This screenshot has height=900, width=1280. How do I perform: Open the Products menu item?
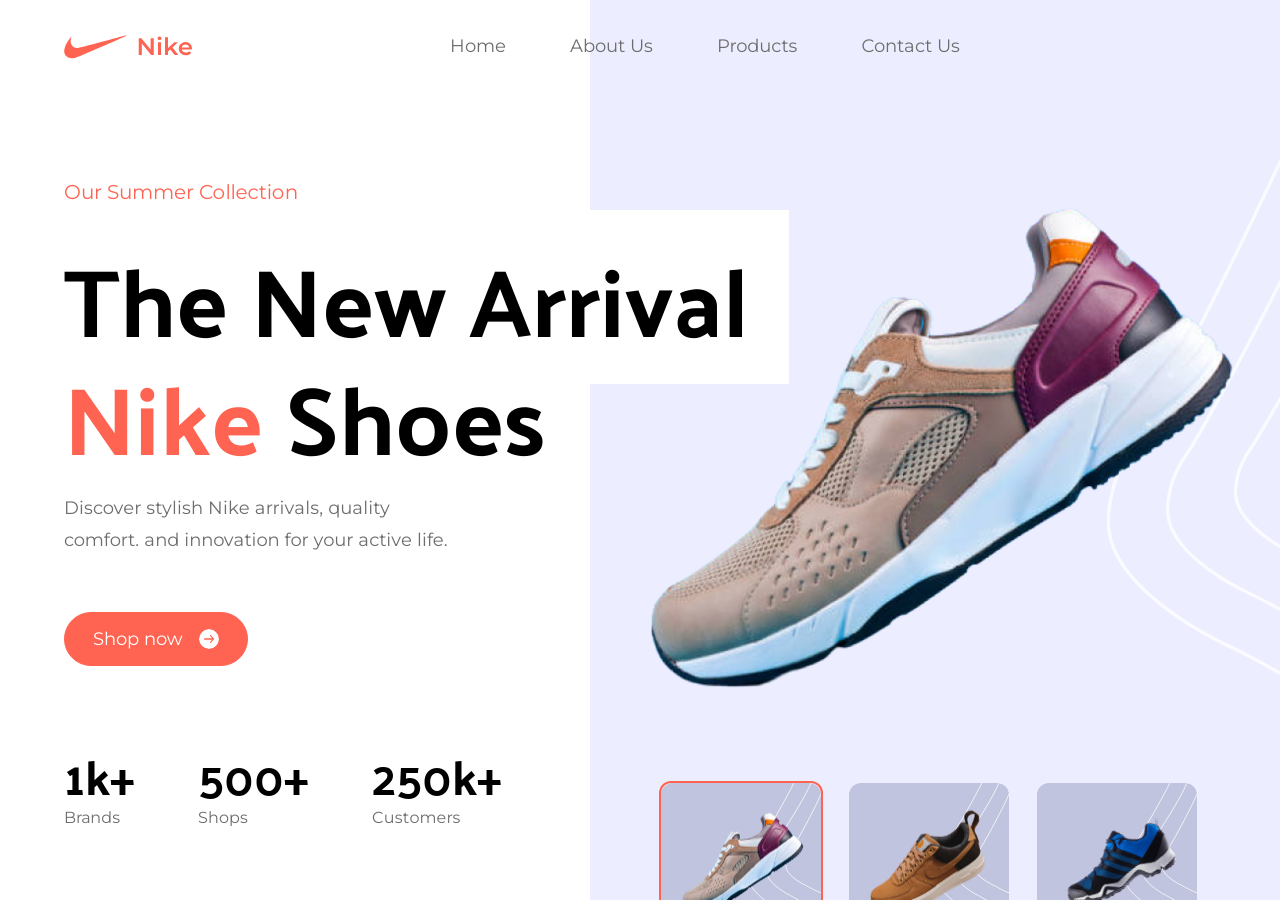[x=757, y=46]
